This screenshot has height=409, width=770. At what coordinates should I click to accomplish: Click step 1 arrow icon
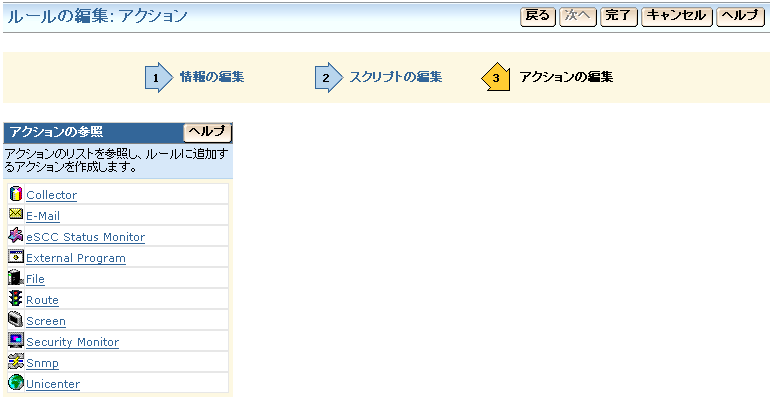(159, 78)
